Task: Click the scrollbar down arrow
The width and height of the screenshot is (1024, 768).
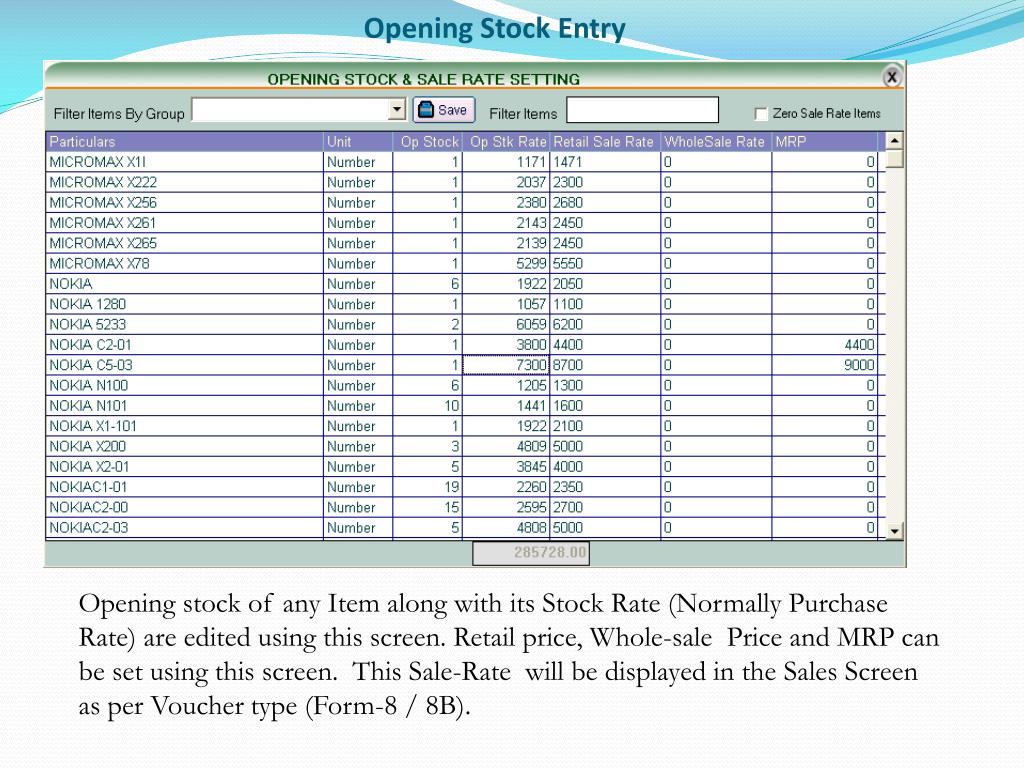Action: coord(894,531)
